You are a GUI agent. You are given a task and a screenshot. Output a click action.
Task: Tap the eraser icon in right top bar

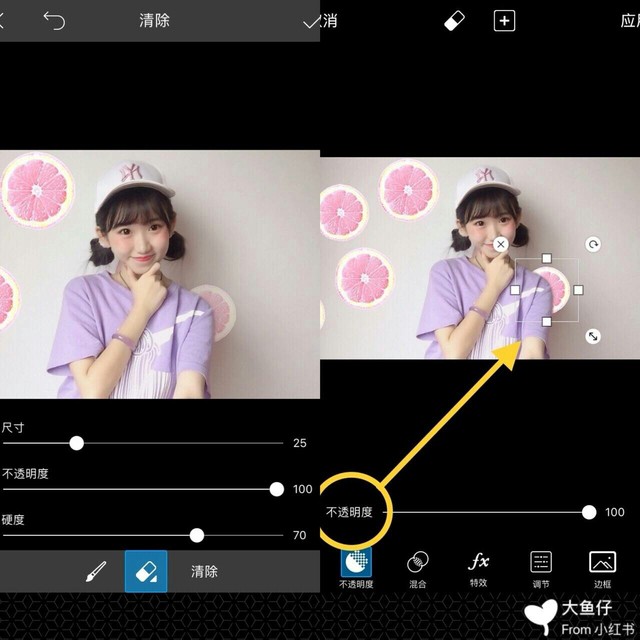(454, 21)
